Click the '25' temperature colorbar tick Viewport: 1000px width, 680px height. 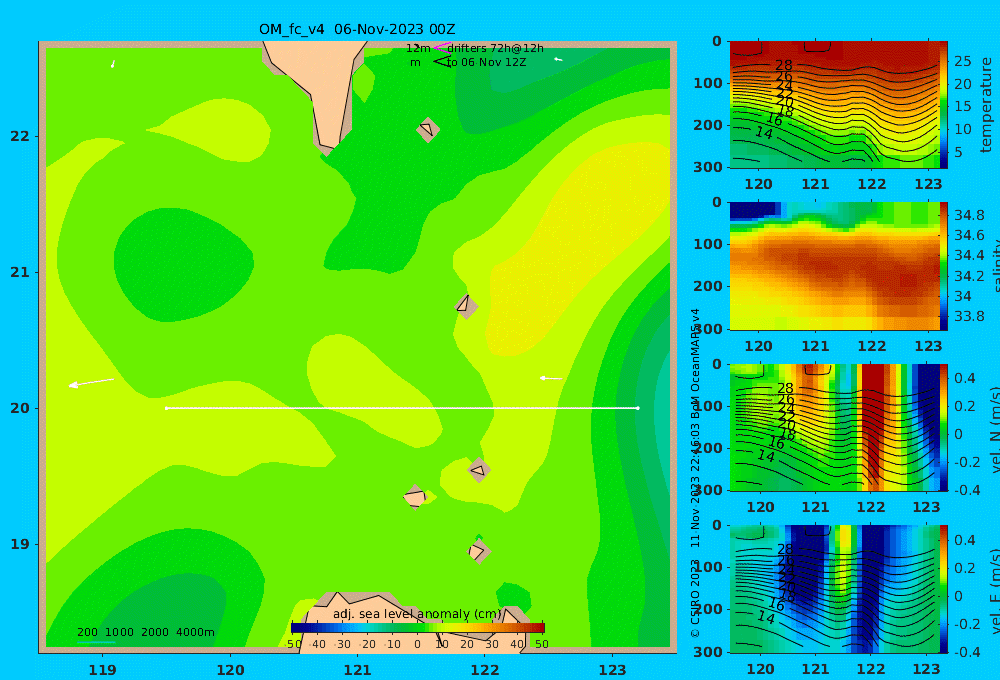click(x=962, y=61)
